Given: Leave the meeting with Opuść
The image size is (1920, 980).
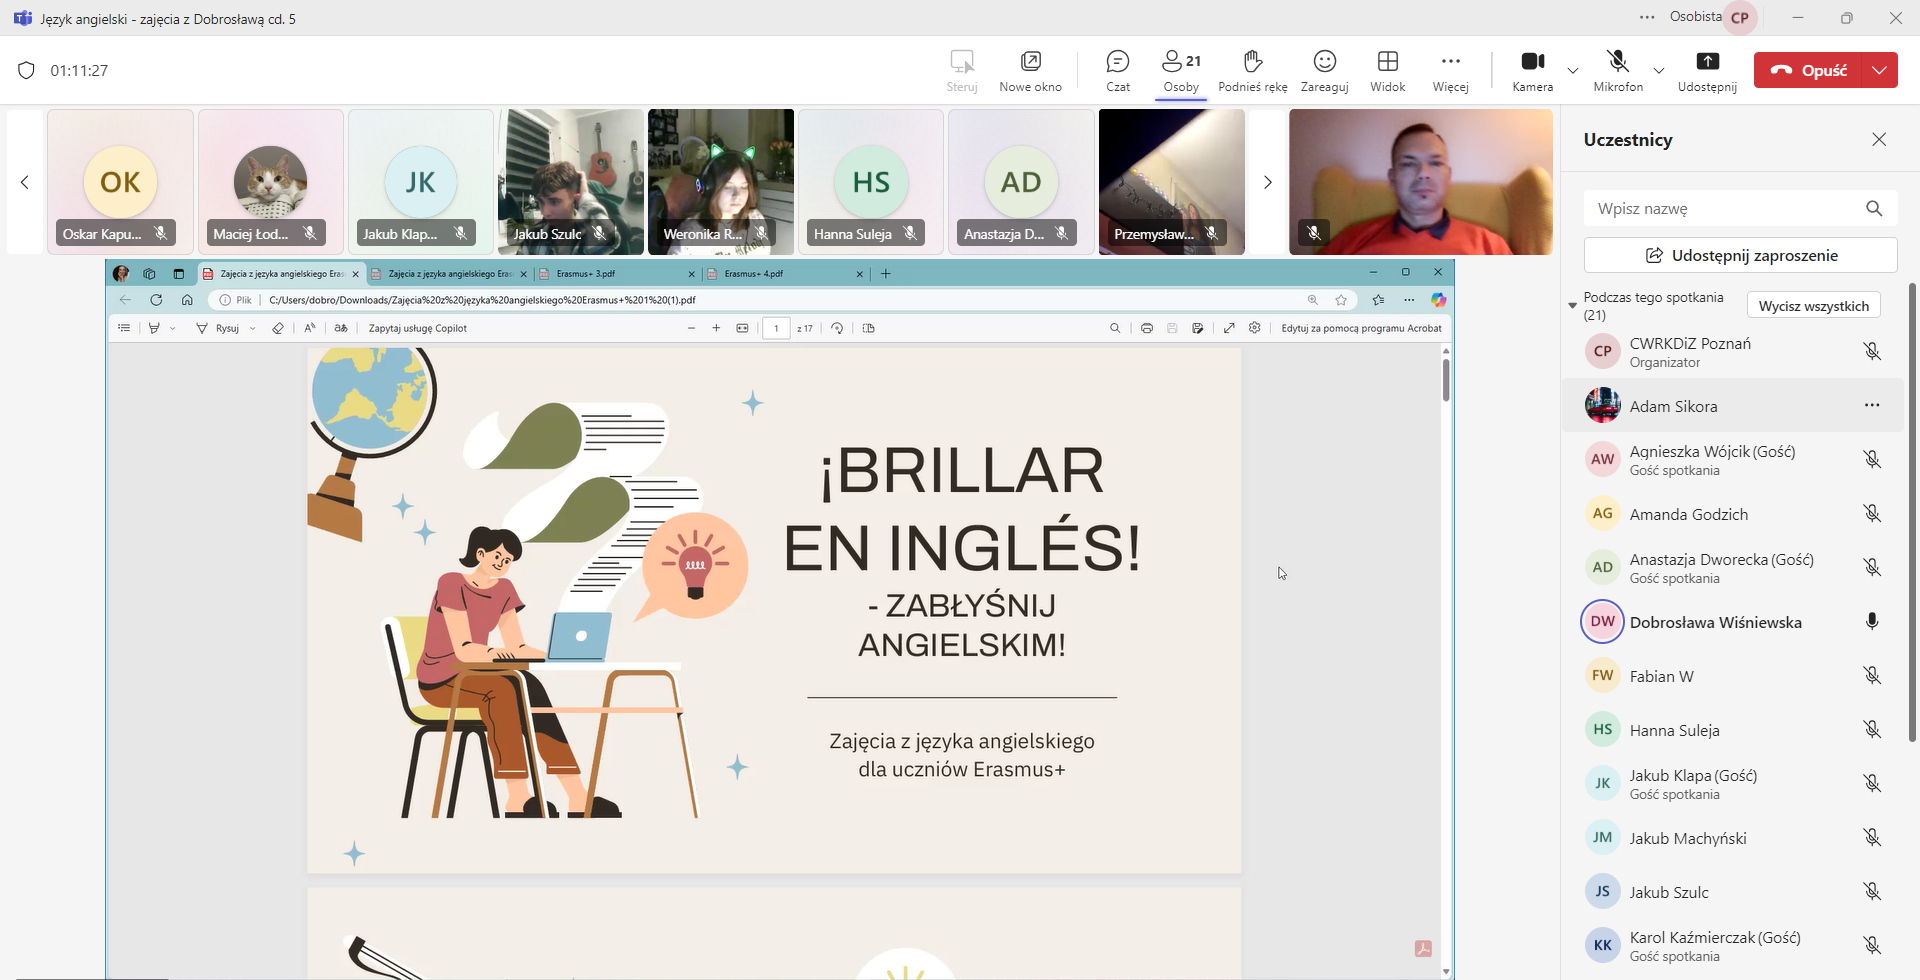Looking at the screenshot, I should pyautogui.click(x=1809, y=70).
